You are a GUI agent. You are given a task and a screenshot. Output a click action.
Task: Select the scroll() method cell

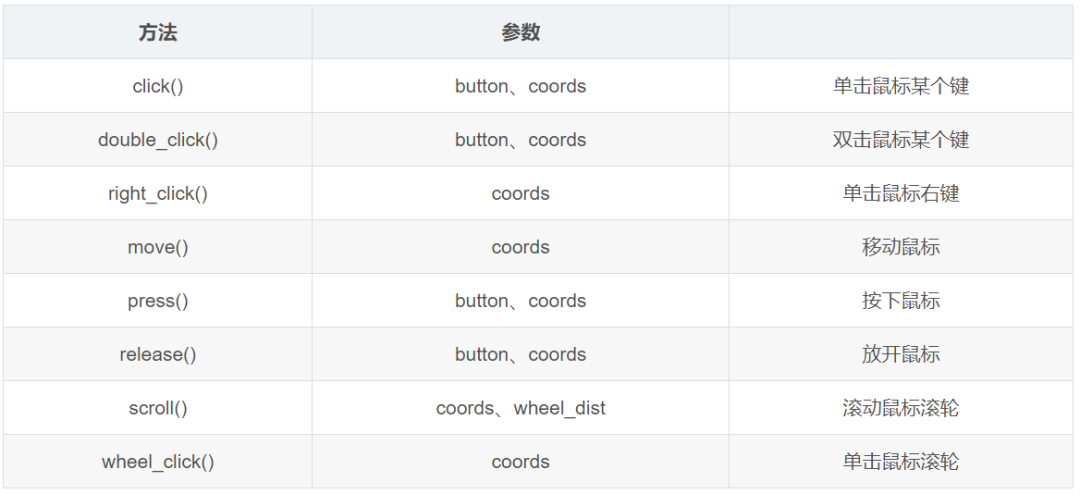point(158,408)
